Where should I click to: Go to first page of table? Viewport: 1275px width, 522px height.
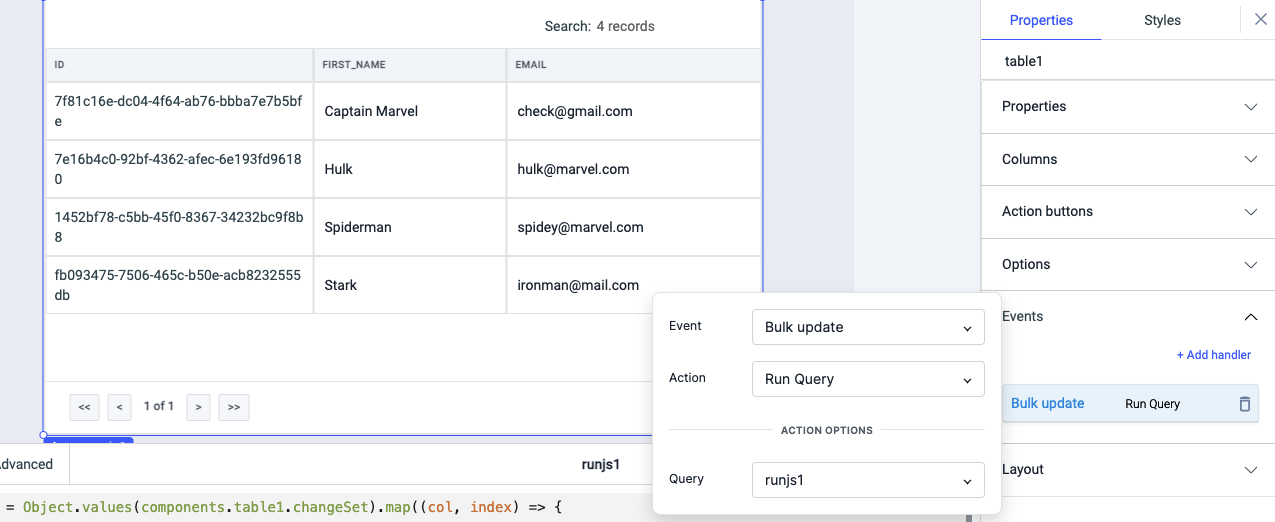pyautogui.click(x=84, y=407)
